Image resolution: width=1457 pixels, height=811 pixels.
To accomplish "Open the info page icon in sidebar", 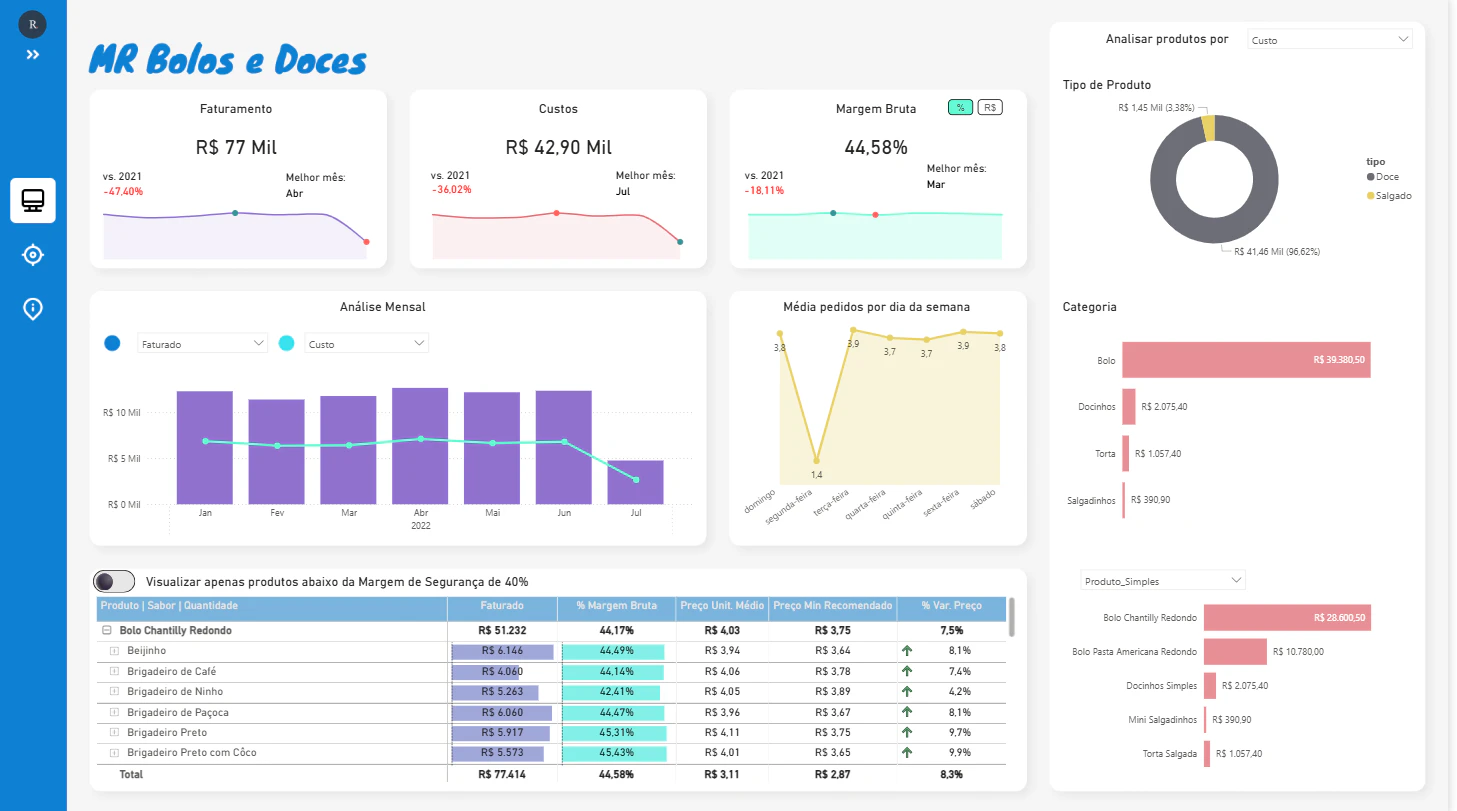I will (x=33, y=309).
